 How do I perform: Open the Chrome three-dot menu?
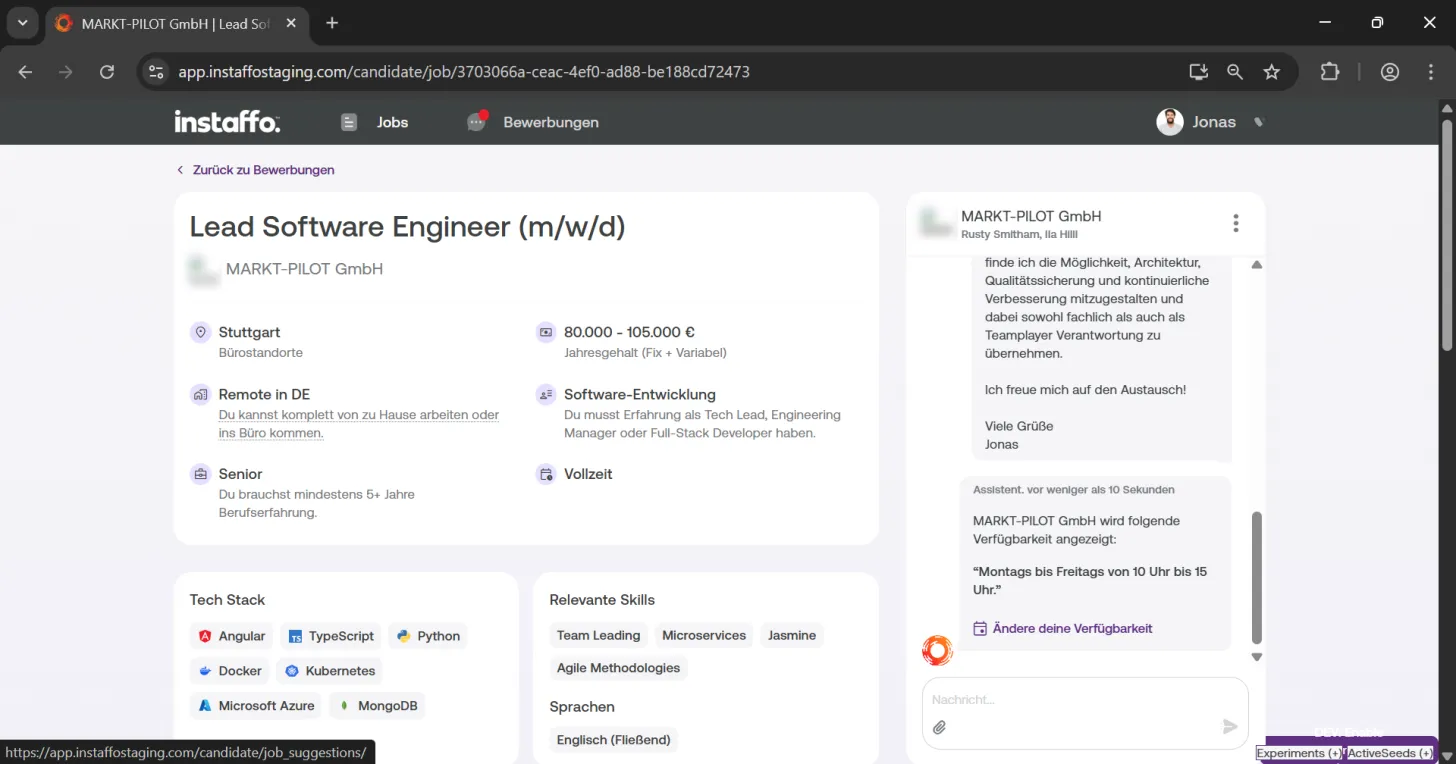pos(1431,72)
